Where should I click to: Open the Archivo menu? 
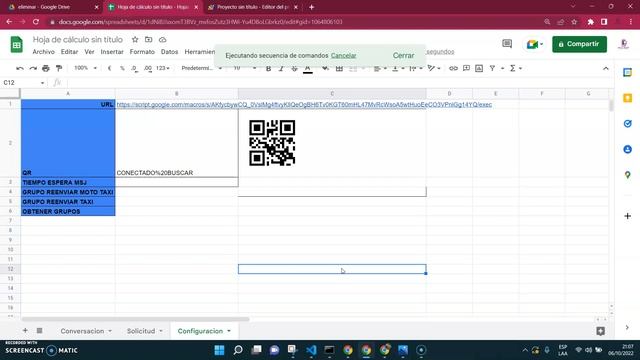(43, 52)
